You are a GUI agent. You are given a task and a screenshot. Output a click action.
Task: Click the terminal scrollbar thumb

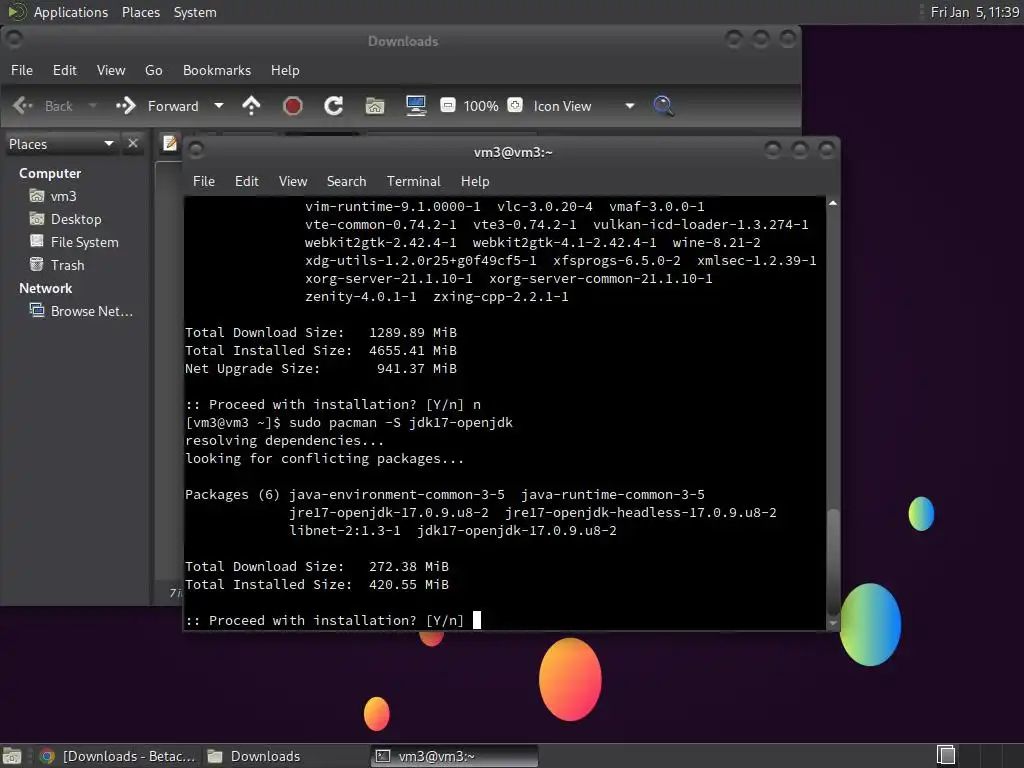[833, 562]
